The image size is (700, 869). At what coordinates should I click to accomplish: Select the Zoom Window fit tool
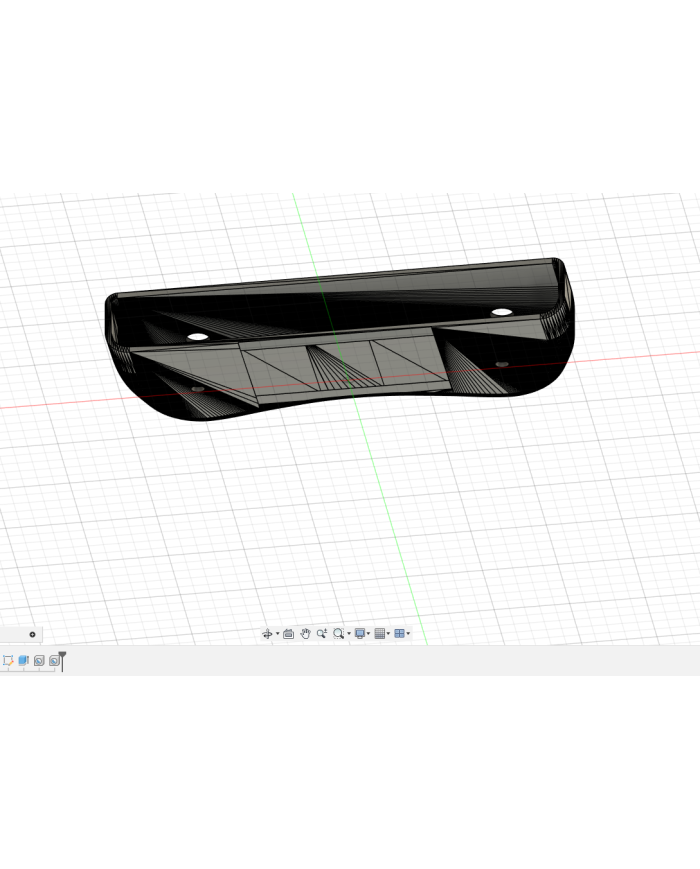339,634
